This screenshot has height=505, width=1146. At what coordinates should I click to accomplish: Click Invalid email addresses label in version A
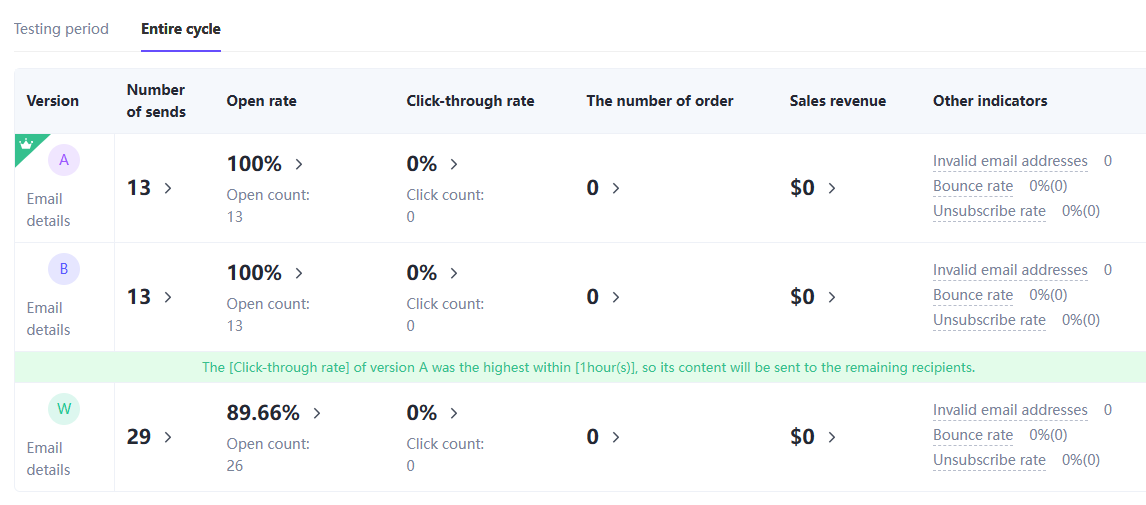point(1010,161)
